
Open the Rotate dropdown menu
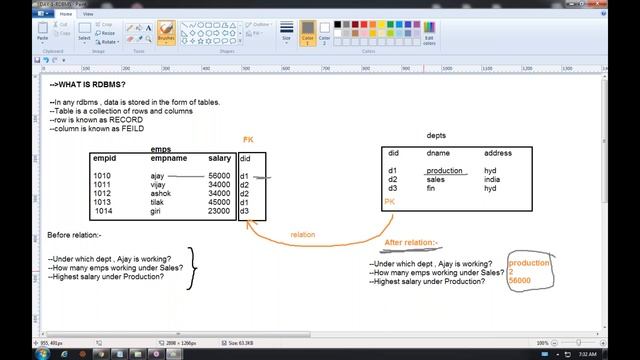tap(107, 42)
